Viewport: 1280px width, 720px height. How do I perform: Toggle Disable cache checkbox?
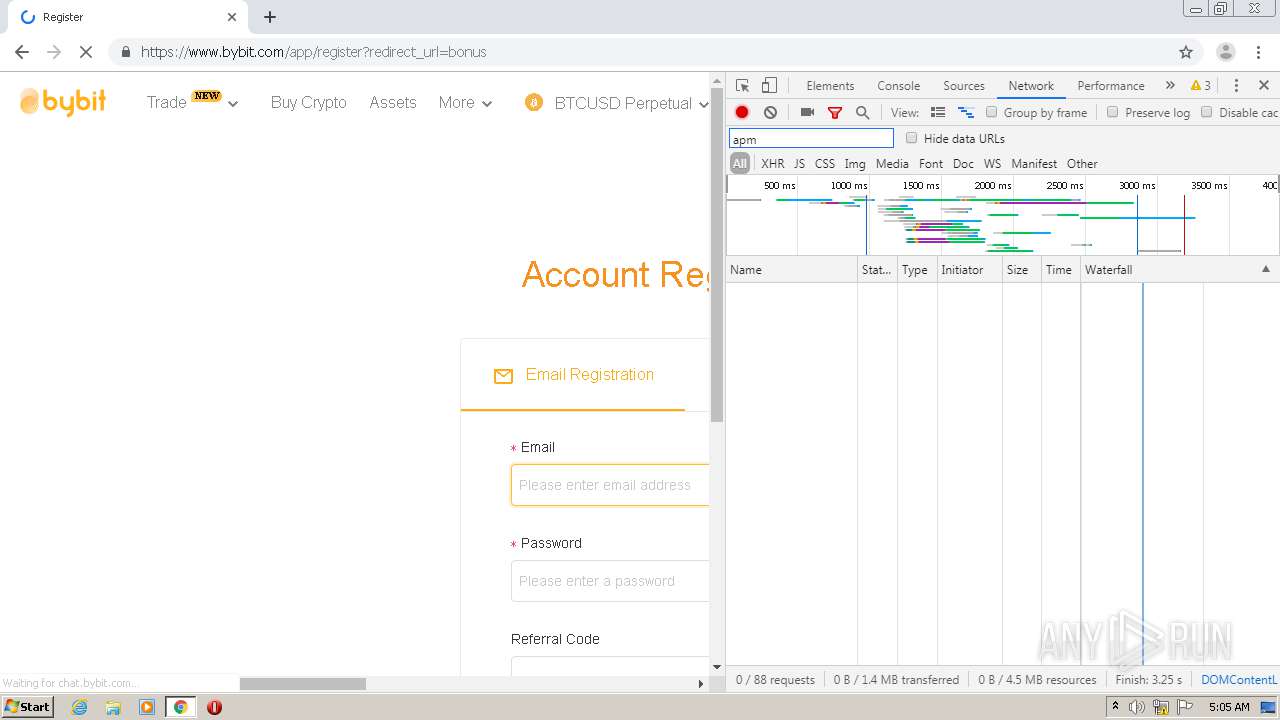tap(1206, 113)
